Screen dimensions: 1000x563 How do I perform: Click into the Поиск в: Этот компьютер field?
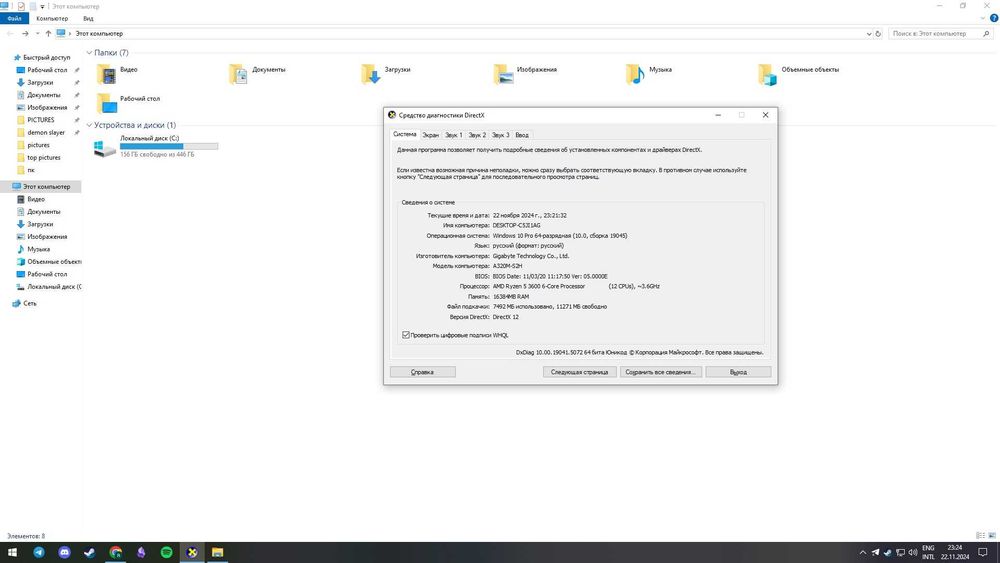click(935, 34)
